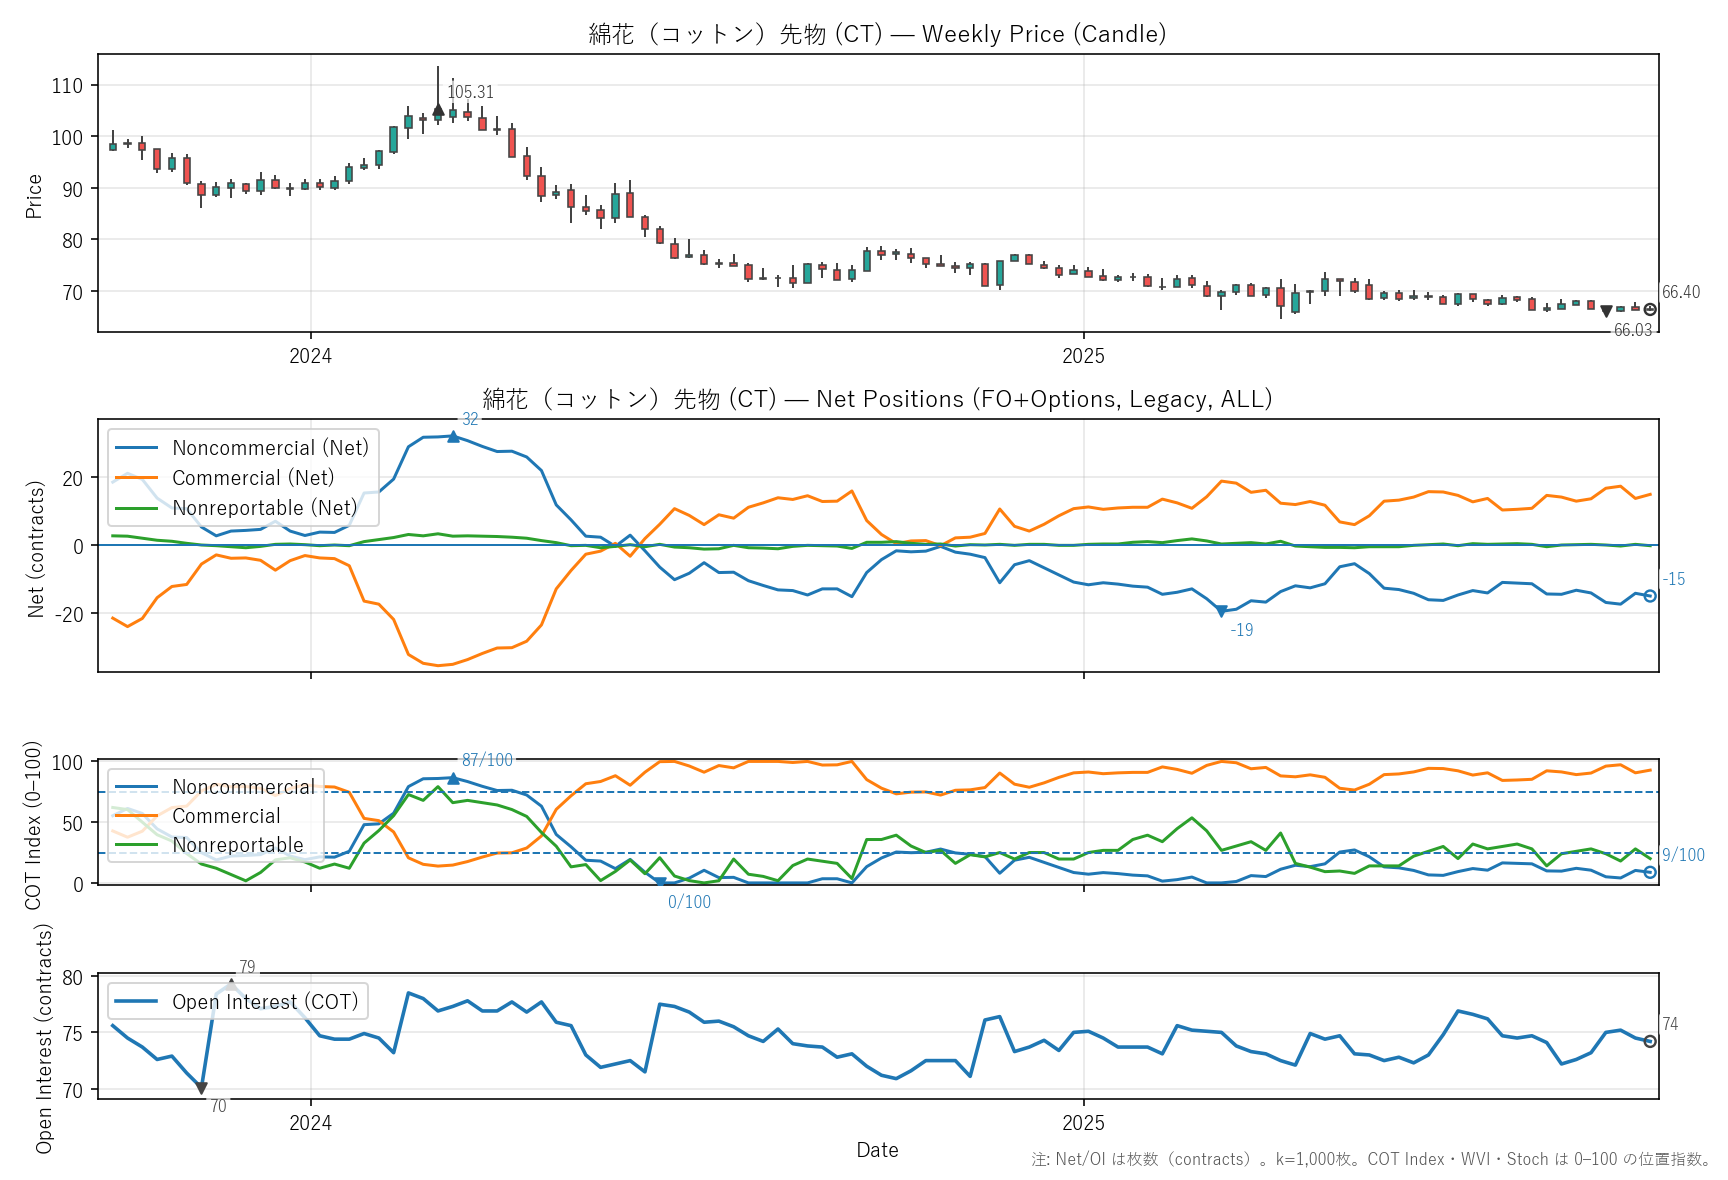Click the Open Interest (COT) legend entry
The height and width of the screenshot is (1180, 1728).
tap(264, 1002)
